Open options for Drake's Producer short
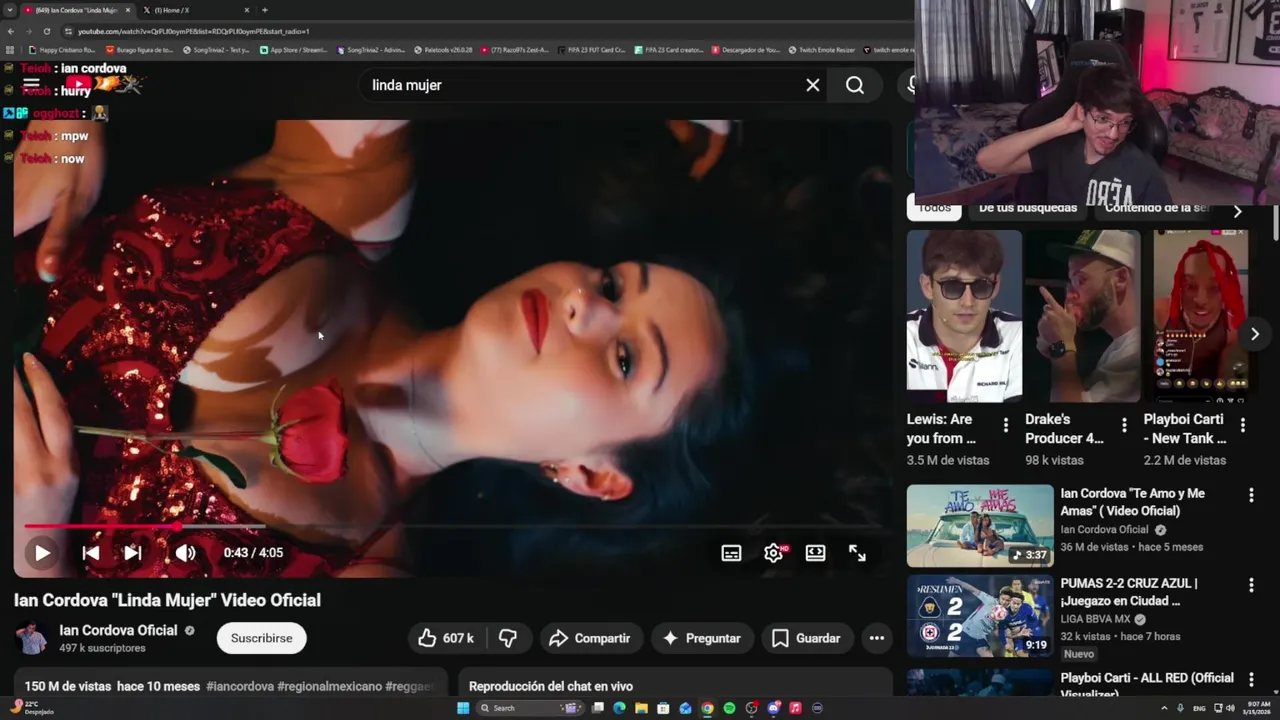1280x720 pixels. (x=1124, y=425)
